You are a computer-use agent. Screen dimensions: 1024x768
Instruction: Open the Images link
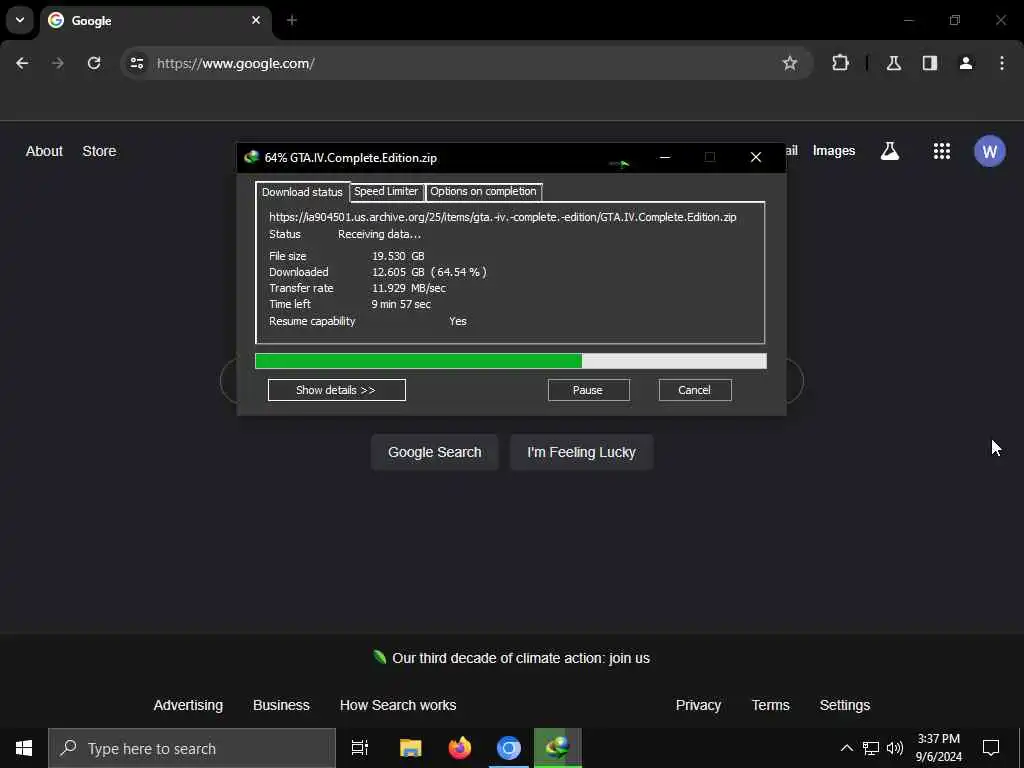pos(833,151)
